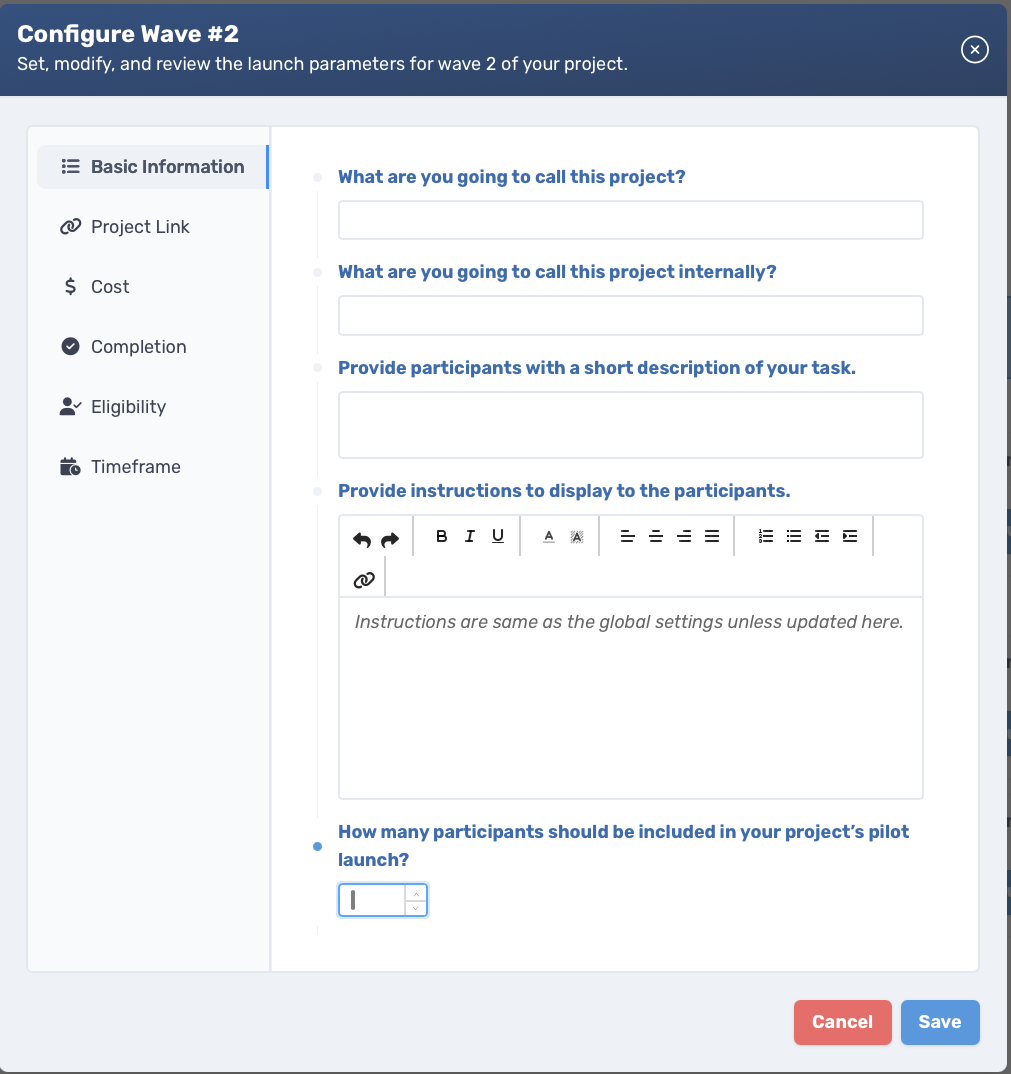Focus the project name input field
The image size is (1011, 1074).
630,220
